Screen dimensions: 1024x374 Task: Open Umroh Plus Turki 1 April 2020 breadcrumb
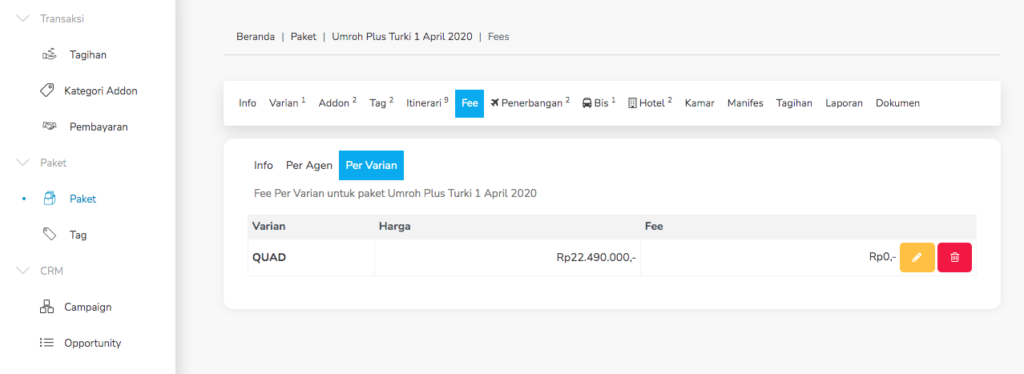click(402, 37)
